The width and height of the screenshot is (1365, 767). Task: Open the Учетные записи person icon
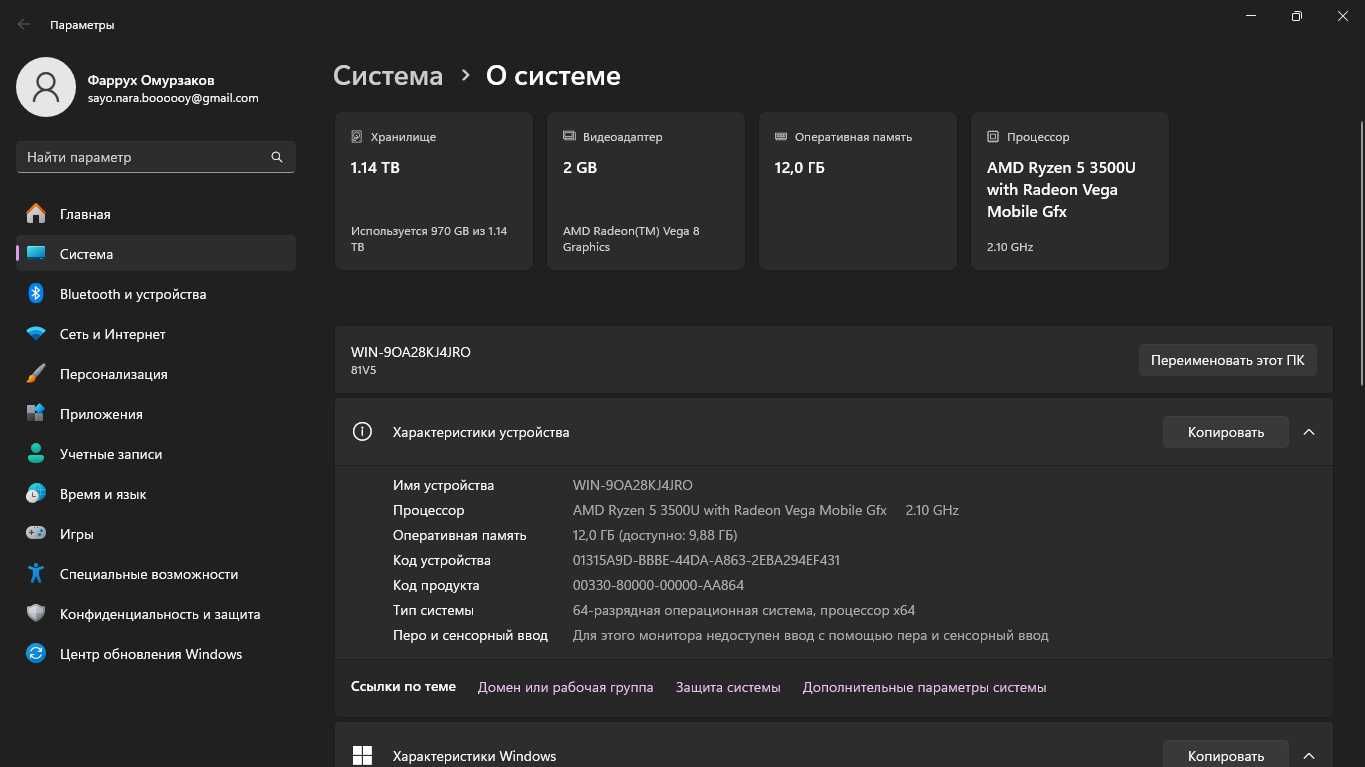pyautogui.click(x=36, y=454)
